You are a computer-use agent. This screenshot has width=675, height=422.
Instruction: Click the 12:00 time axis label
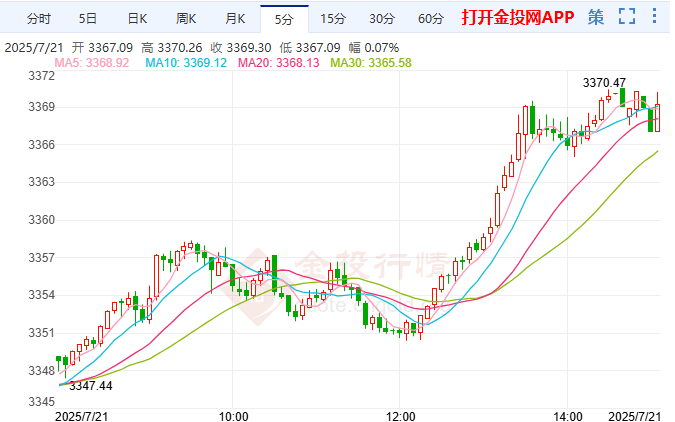(x=401, y=416)
